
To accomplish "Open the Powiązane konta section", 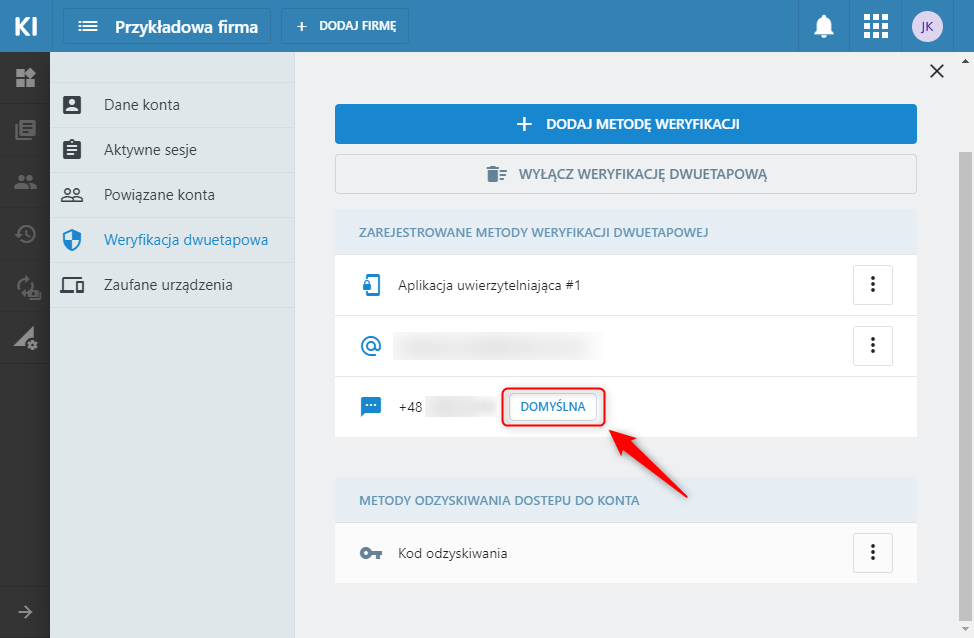I will (172, 195).
